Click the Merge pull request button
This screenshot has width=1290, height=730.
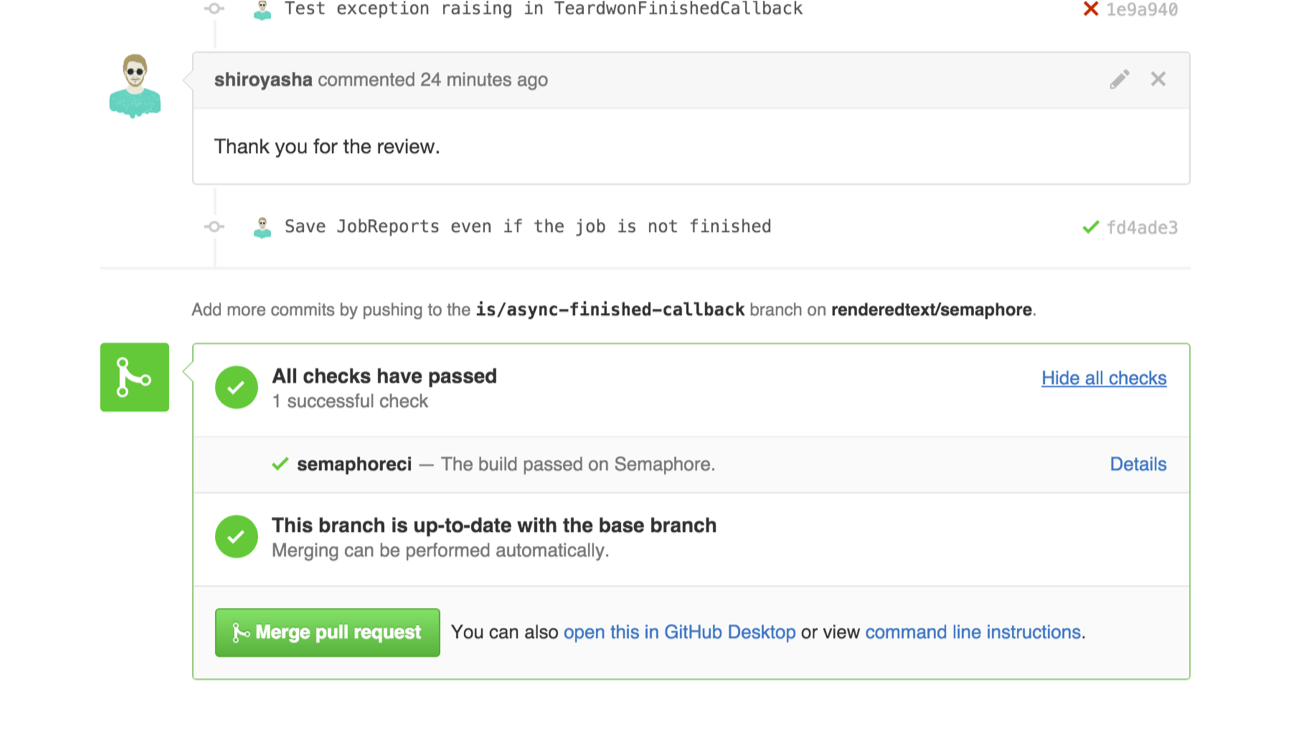pyautogui.click(x=327, y=632)
